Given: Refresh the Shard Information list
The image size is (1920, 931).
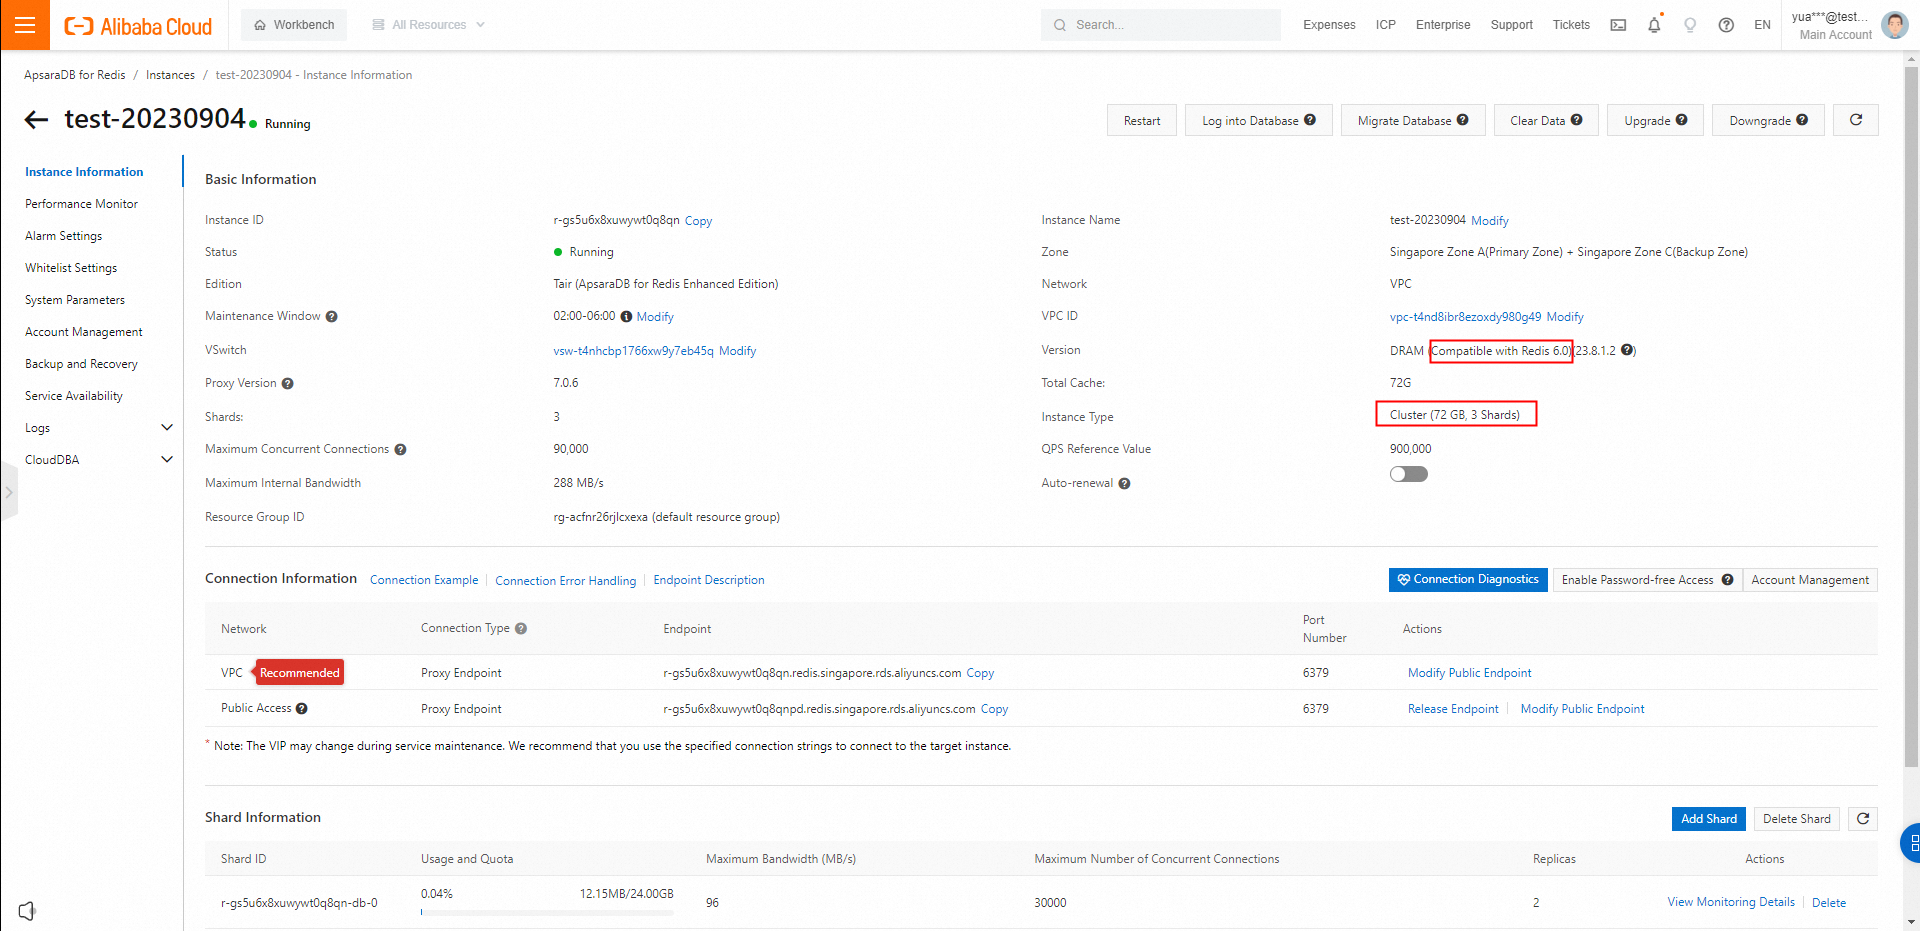Looking at the screenshot, I should 1863,819.
